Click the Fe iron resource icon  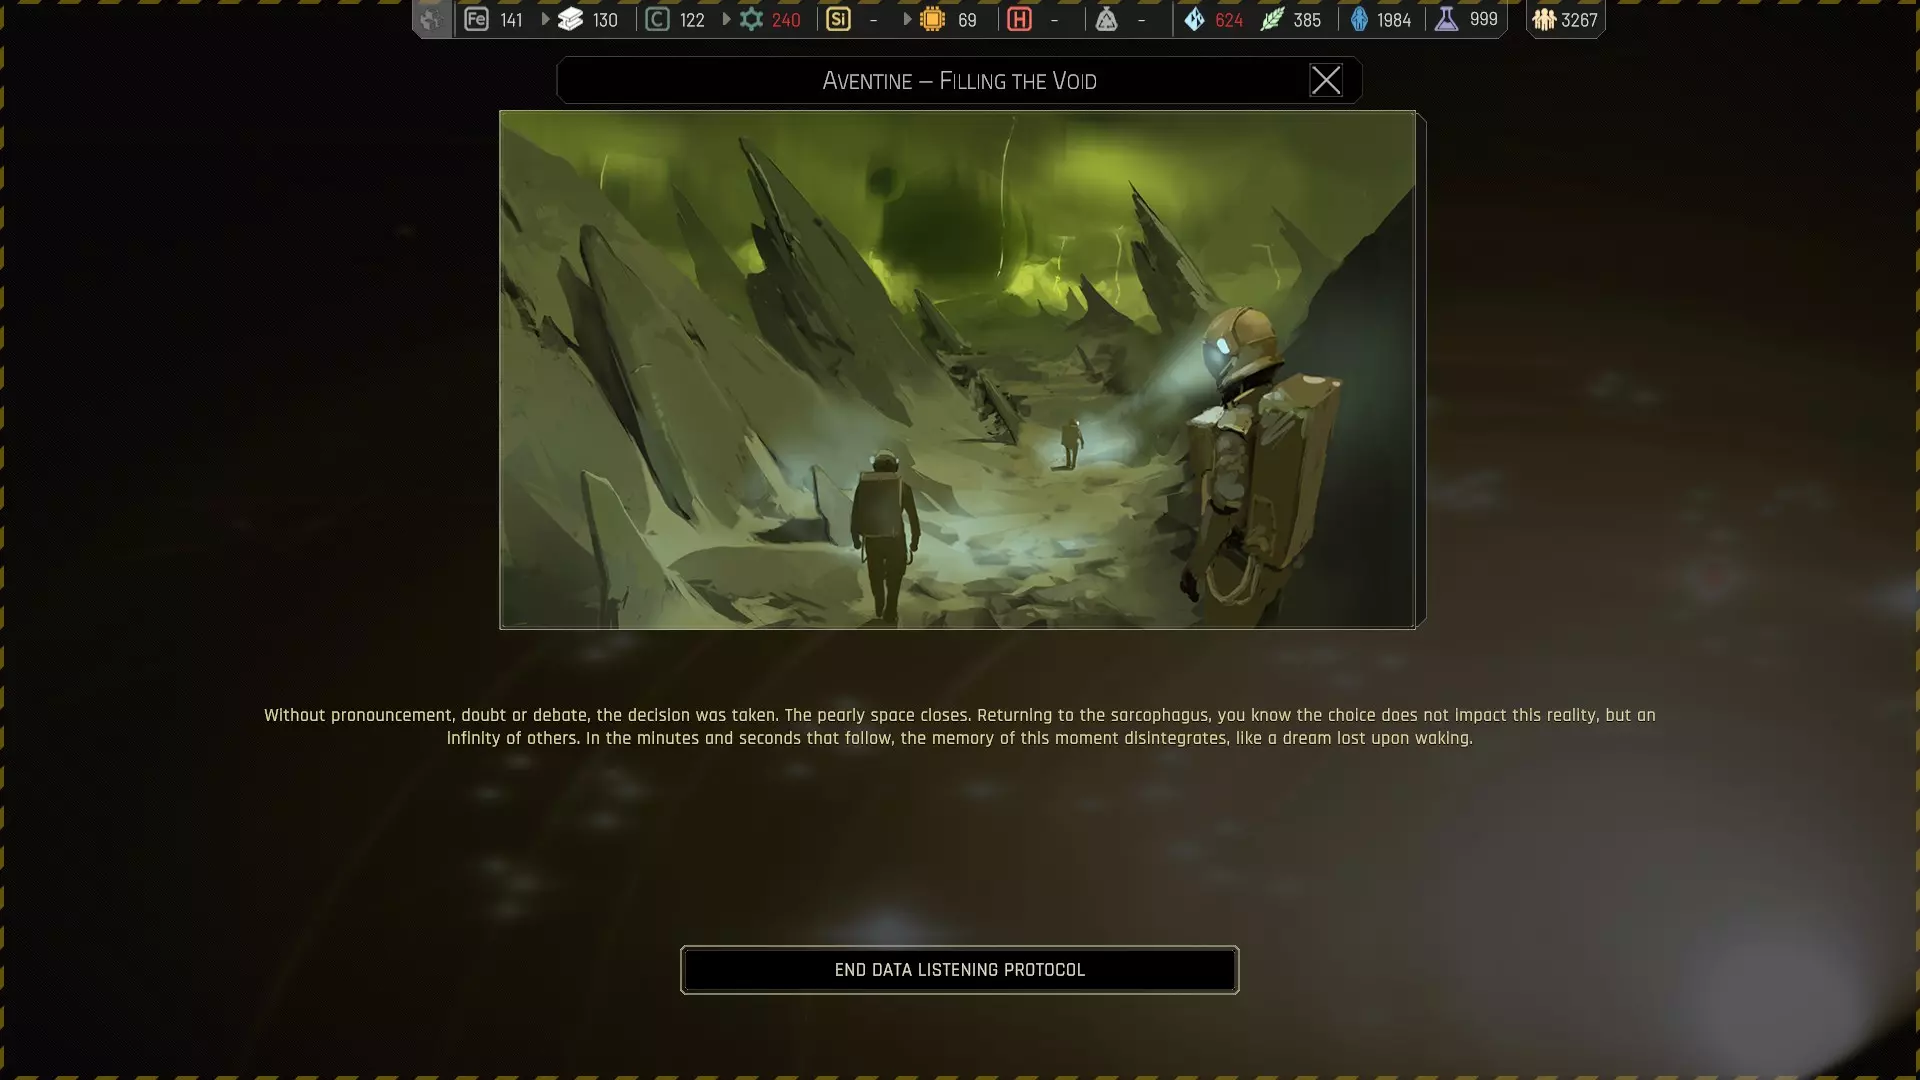click(476, 19)
